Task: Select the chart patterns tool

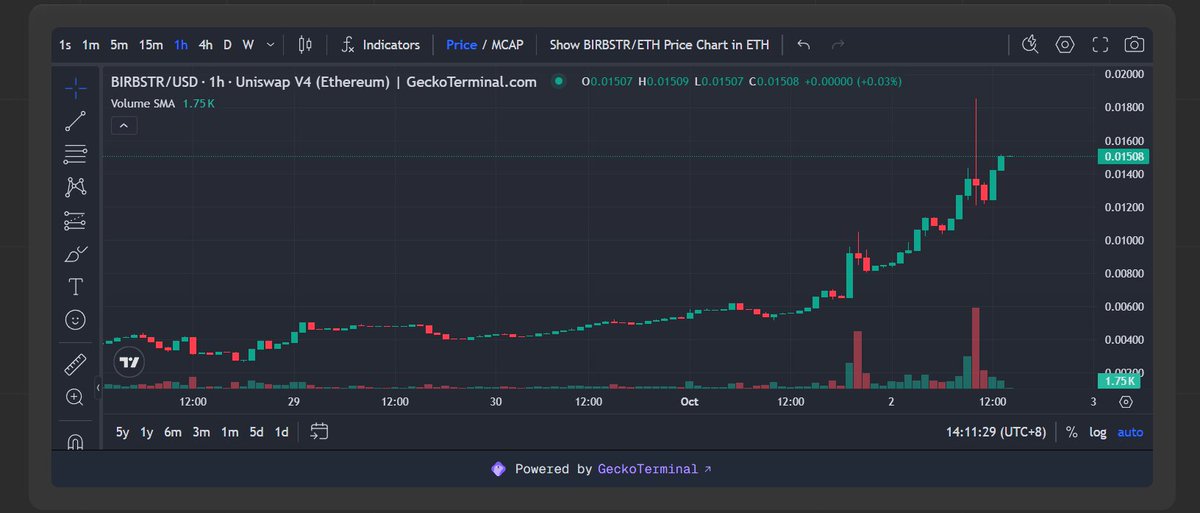Action: click(x=75, y=187)
